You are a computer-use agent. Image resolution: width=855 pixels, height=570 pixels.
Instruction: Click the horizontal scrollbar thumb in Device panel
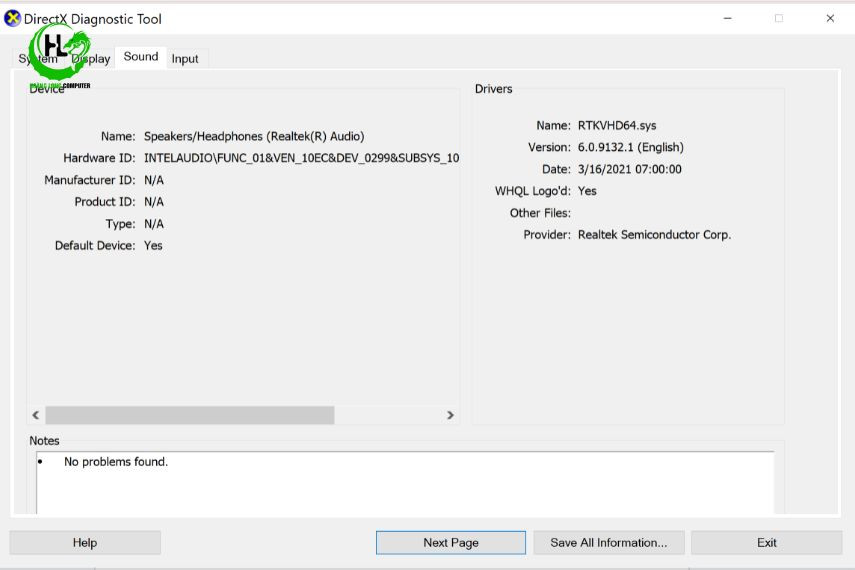[190, 415]
